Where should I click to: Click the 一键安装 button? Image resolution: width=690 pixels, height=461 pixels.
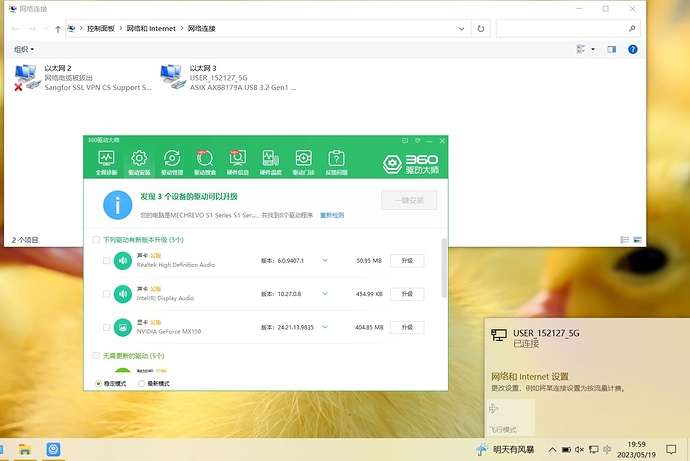(x=409, y=200)
